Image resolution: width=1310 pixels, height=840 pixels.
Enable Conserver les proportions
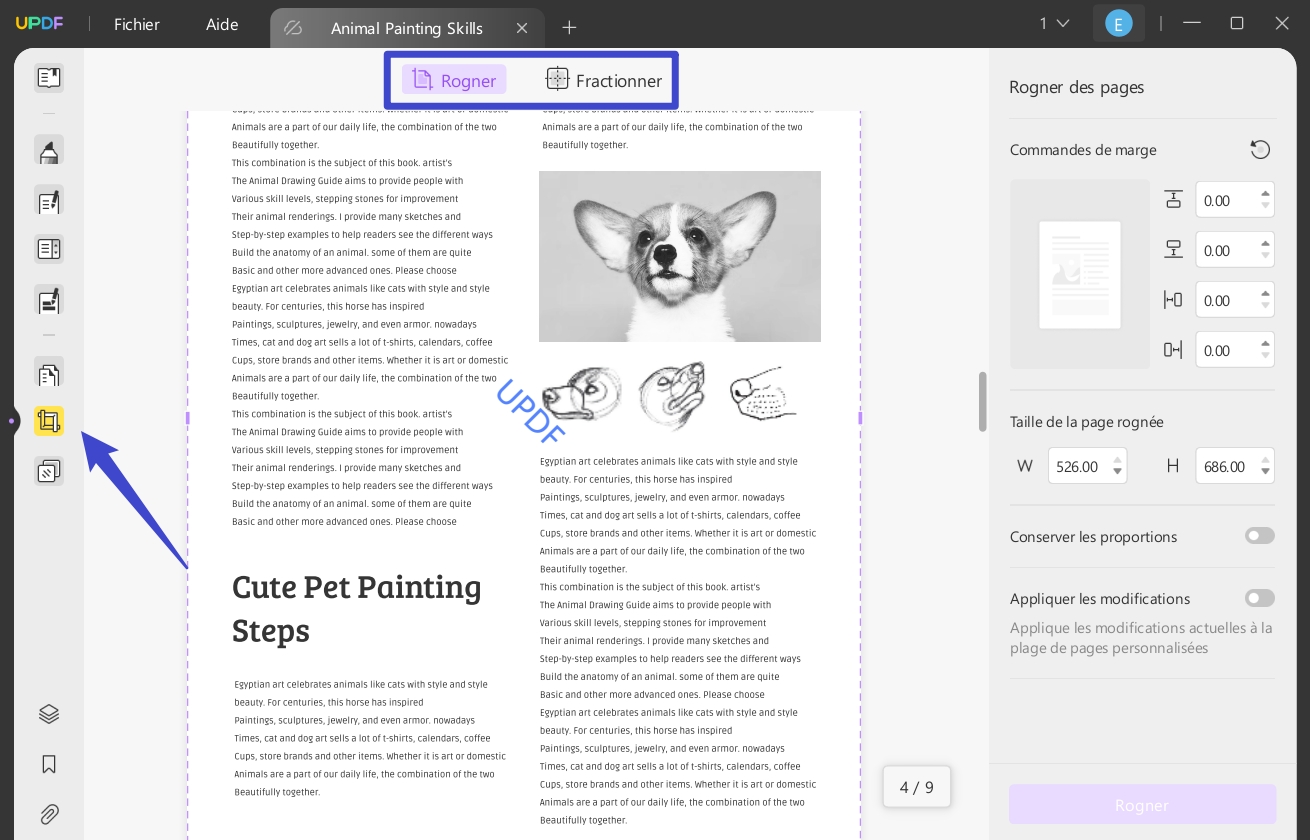(1259, 536)
